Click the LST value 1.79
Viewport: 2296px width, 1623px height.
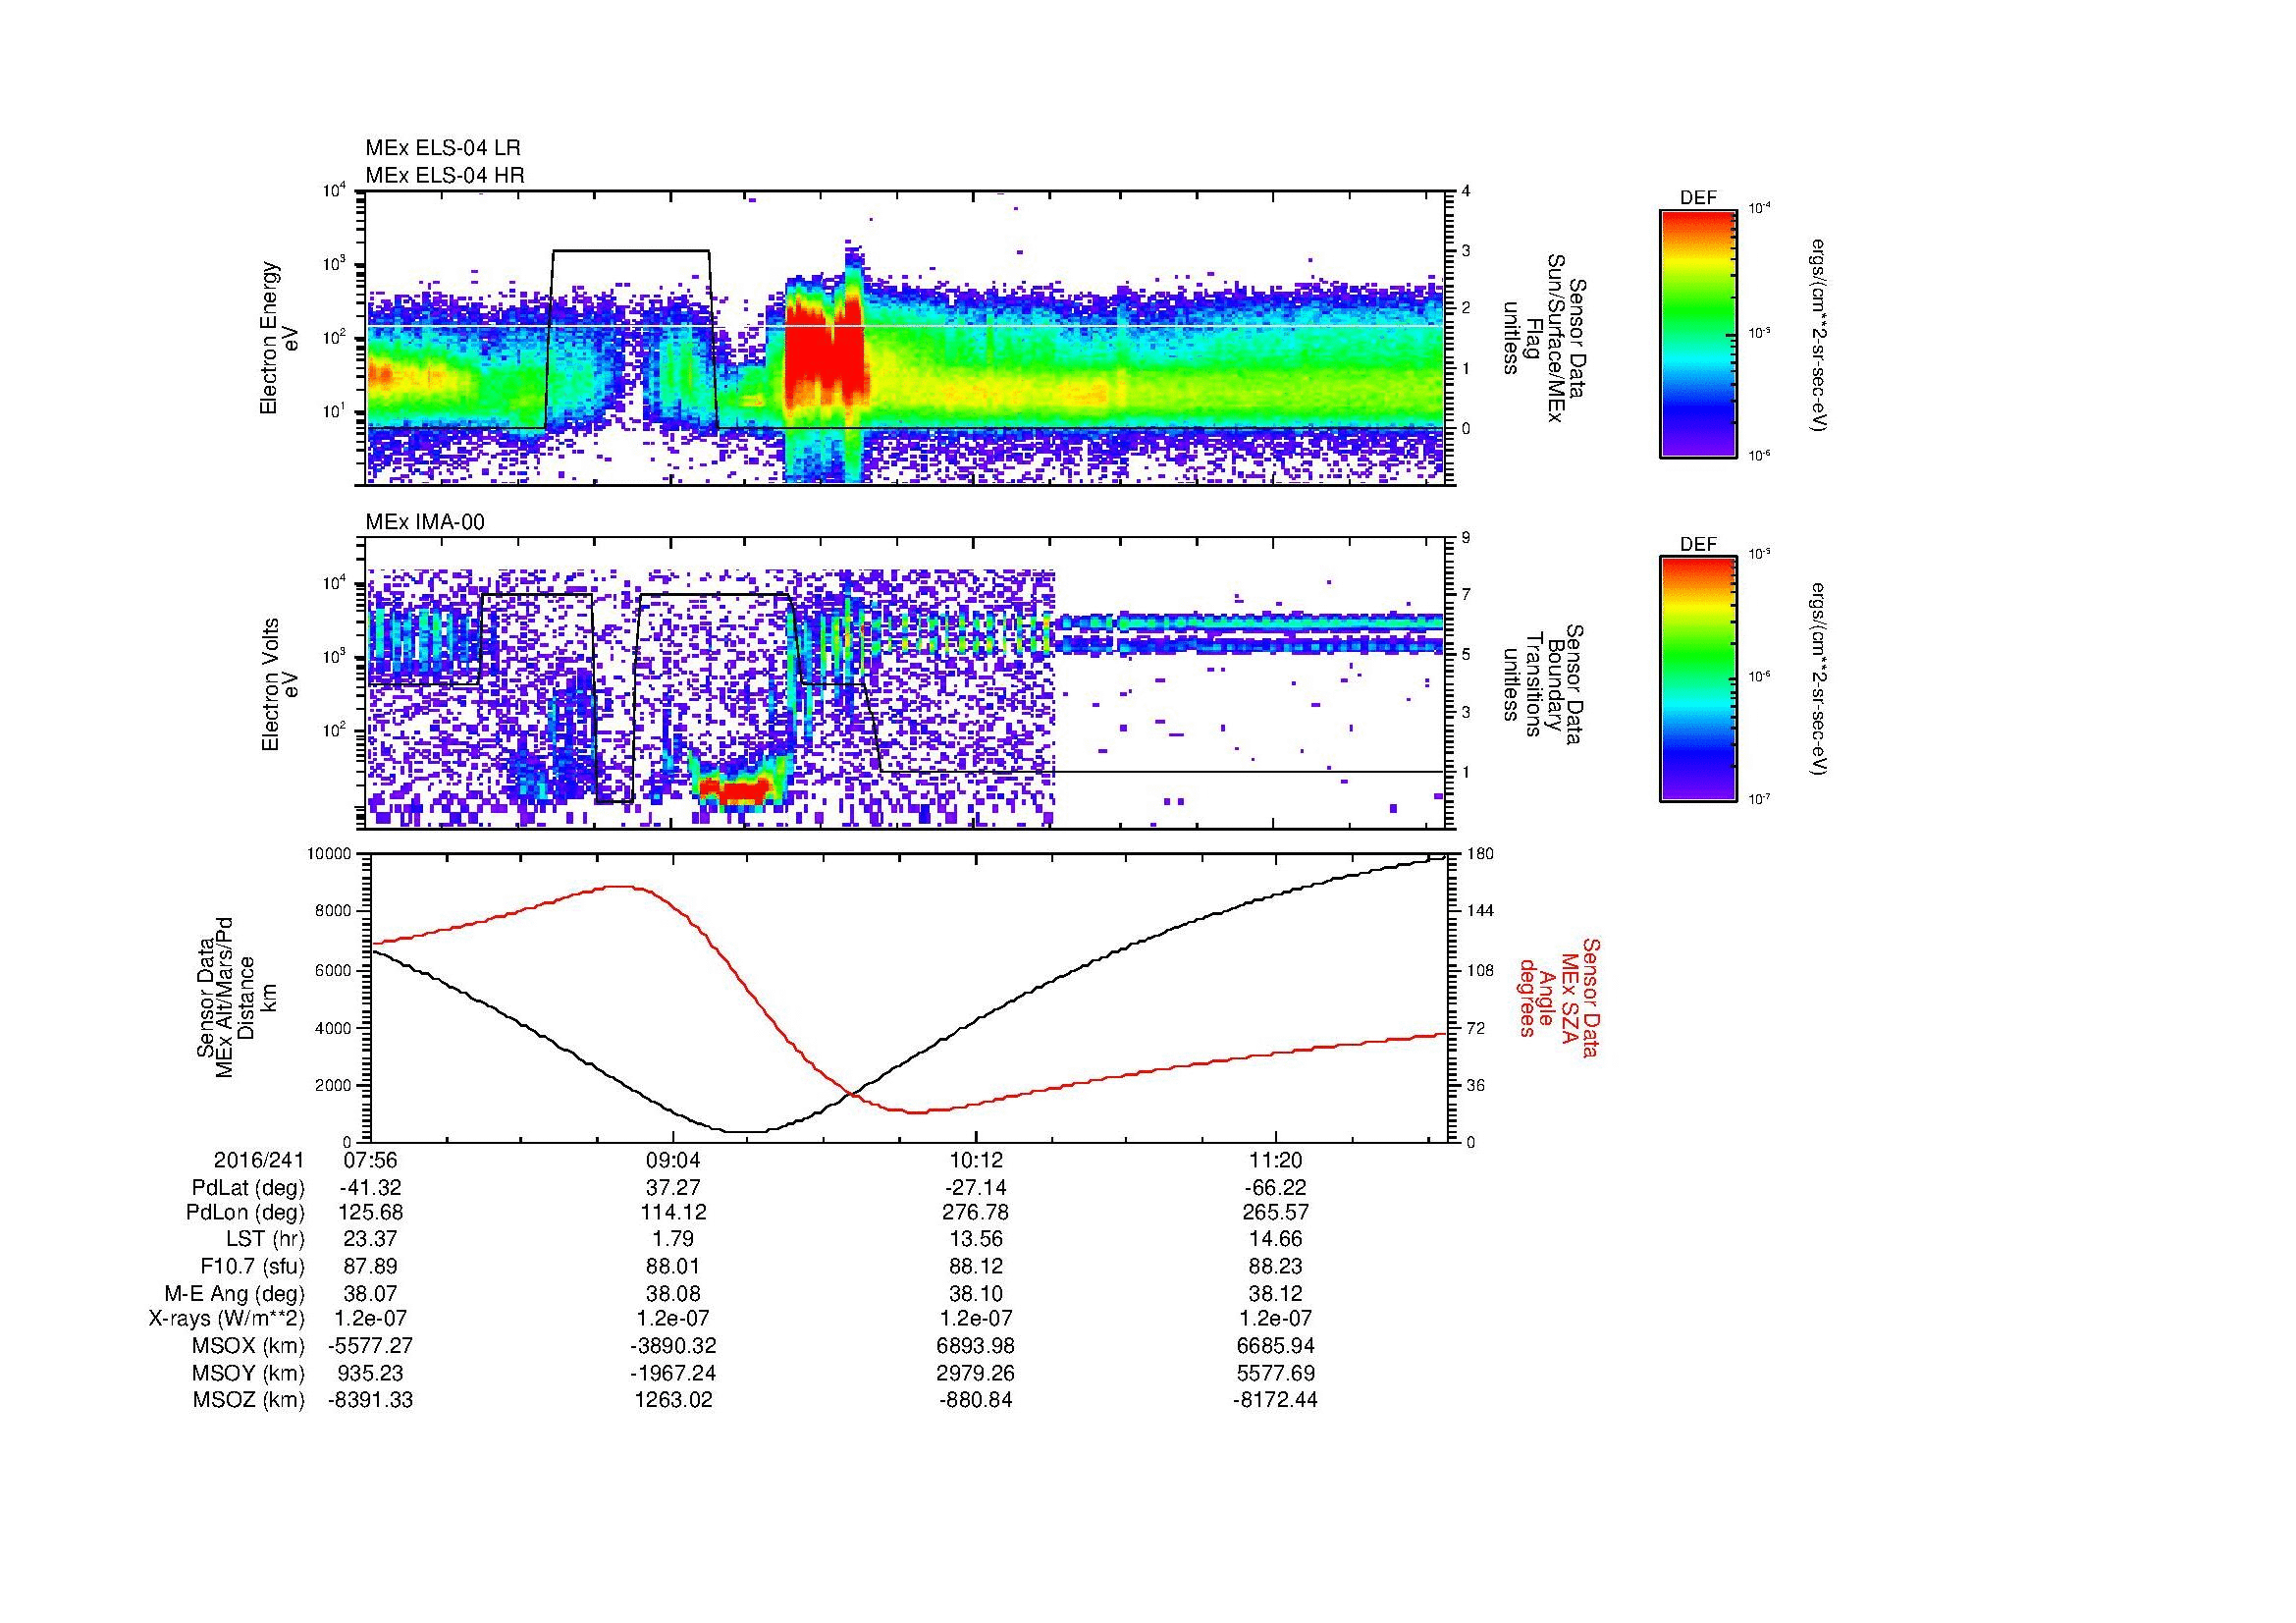tap(673, 1240)
